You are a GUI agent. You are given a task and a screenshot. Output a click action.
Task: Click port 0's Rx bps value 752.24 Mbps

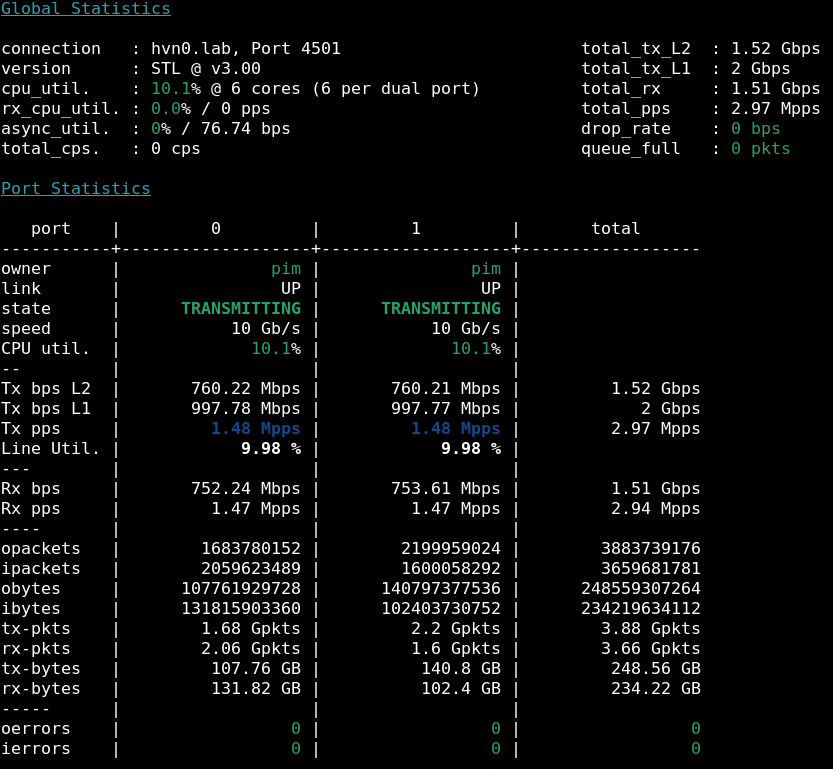click(x=245, y=489)
